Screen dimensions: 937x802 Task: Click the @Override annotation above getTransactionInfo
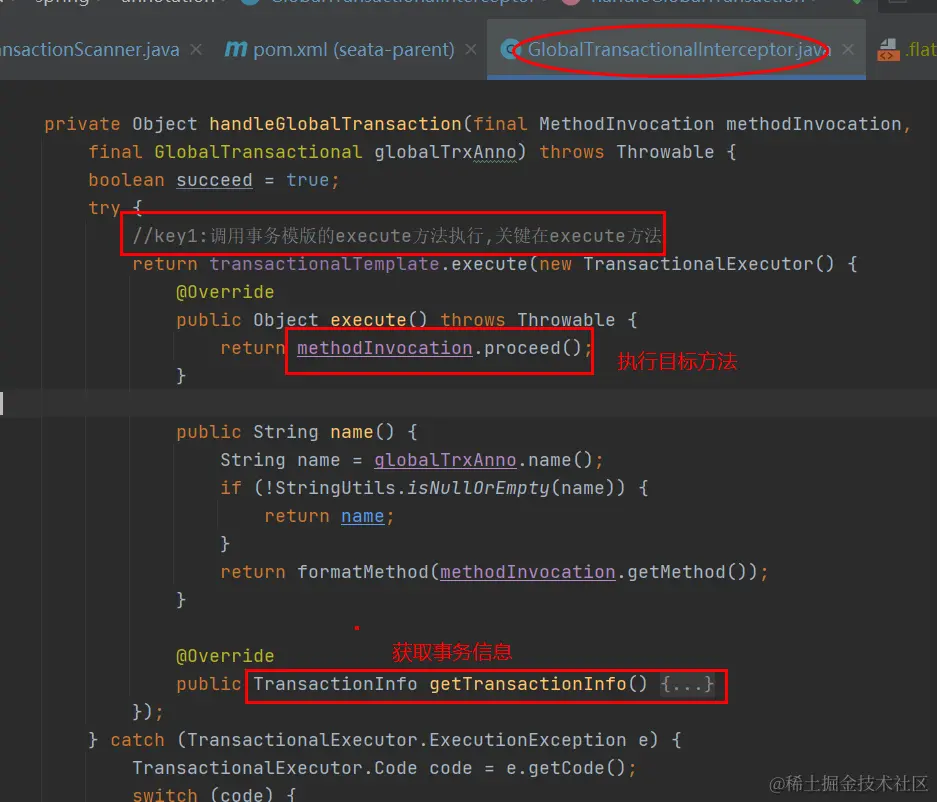[225, 656]
